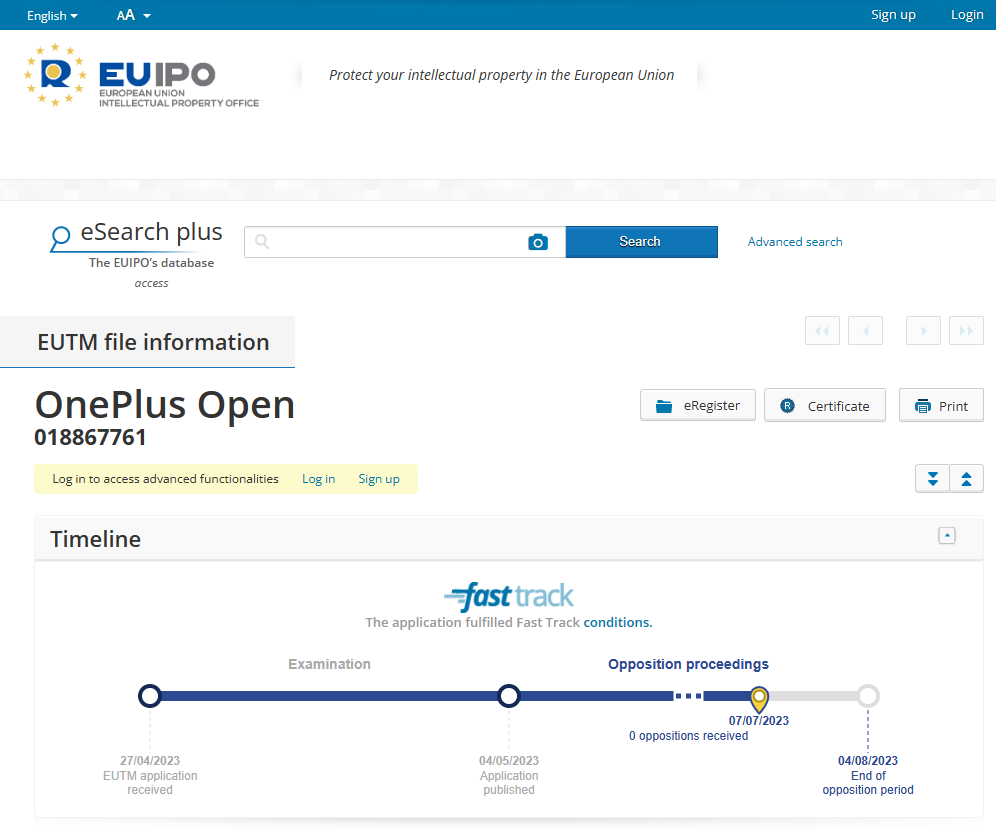This screenshot has width=996, height=831.
Task: Go to last record navigation arrow
Action: coord(966,331)
